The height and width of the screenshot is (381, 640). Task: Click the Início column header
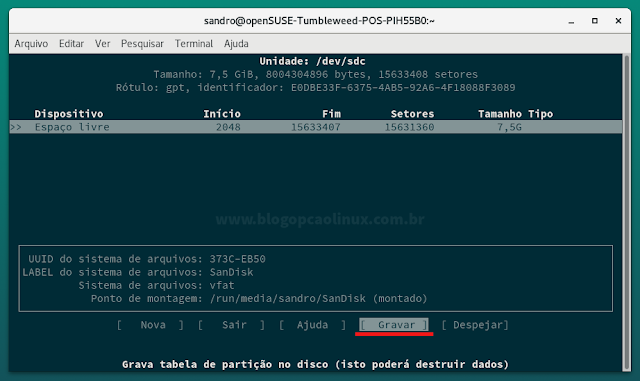click(x=222, y=114)
